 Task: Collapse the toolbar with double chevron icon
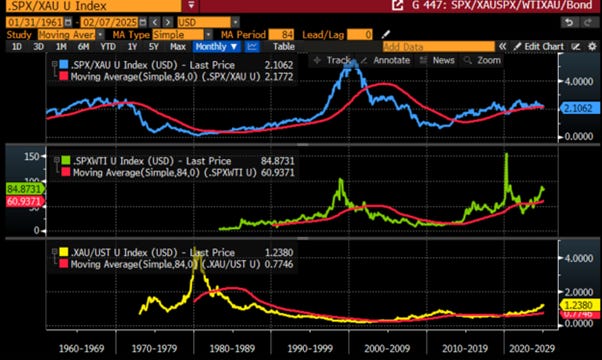tap(502, 46)
